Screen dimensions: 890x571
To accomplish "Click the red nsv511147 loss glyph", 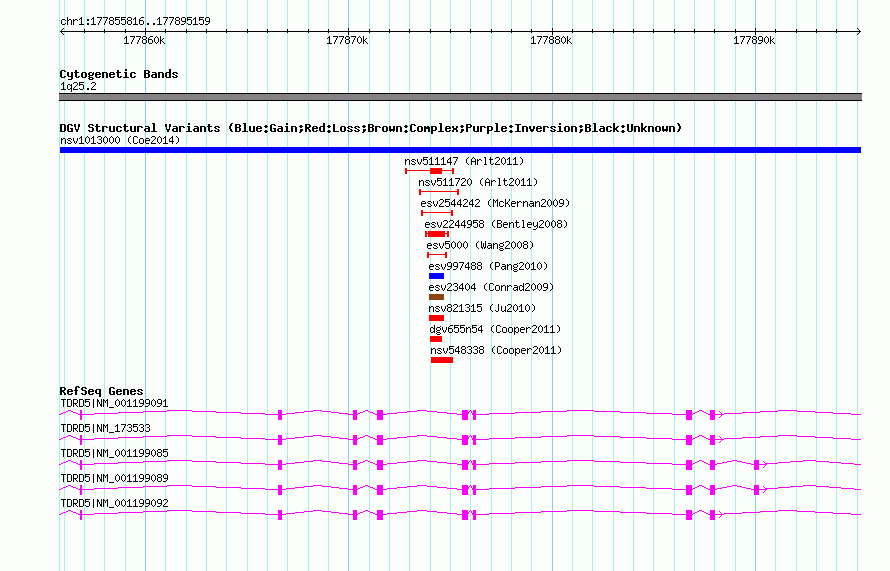I will (430, 171).
